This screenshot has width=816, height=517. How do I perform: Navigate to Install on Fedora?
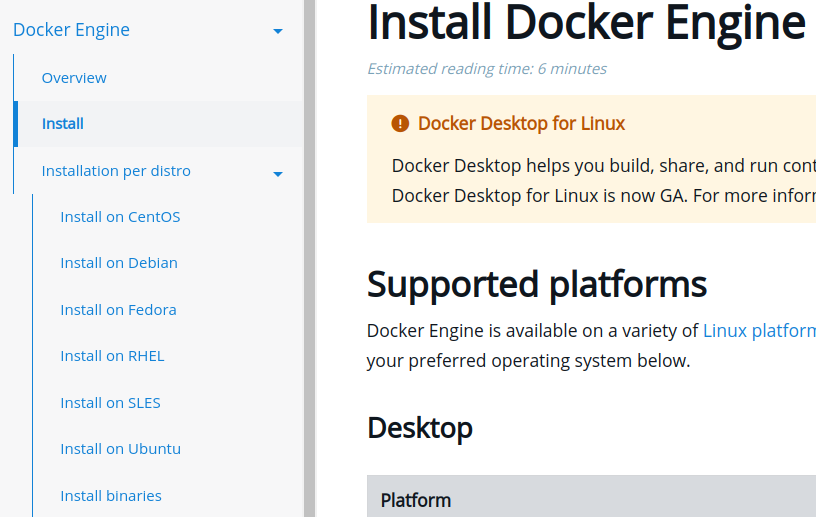coord(118,310)
